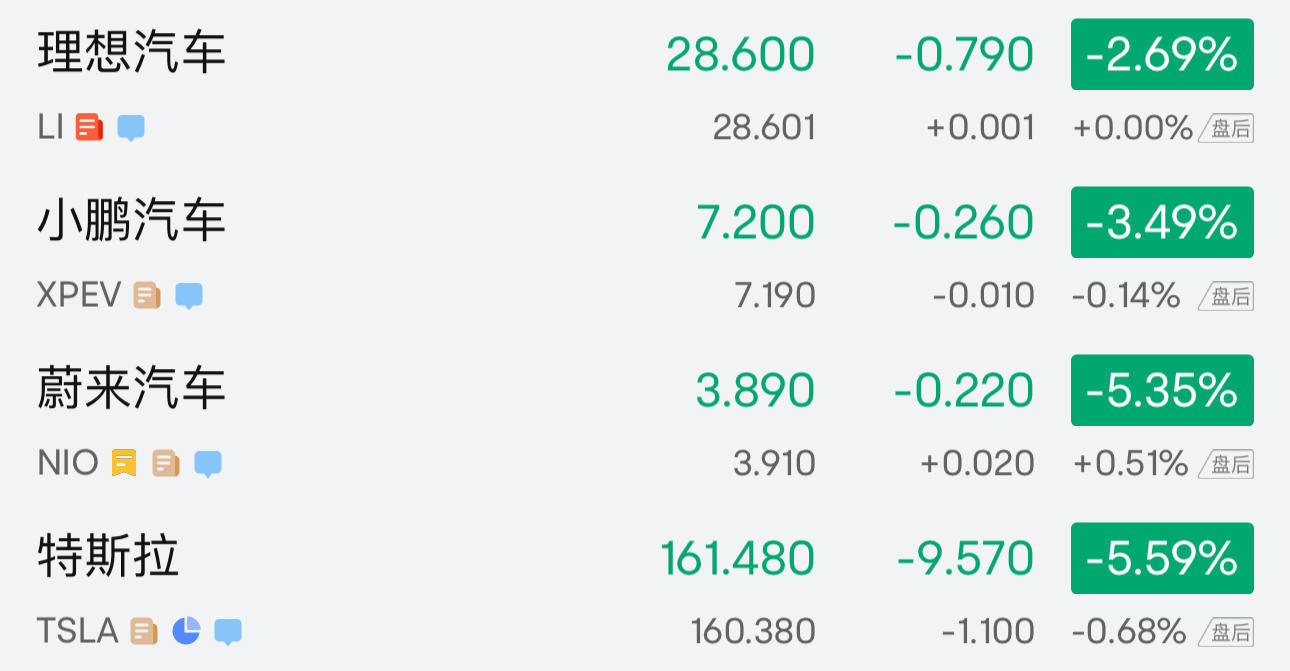Toggle the -2.69% change badge for 理想汽车

(x=1162, y=54)
